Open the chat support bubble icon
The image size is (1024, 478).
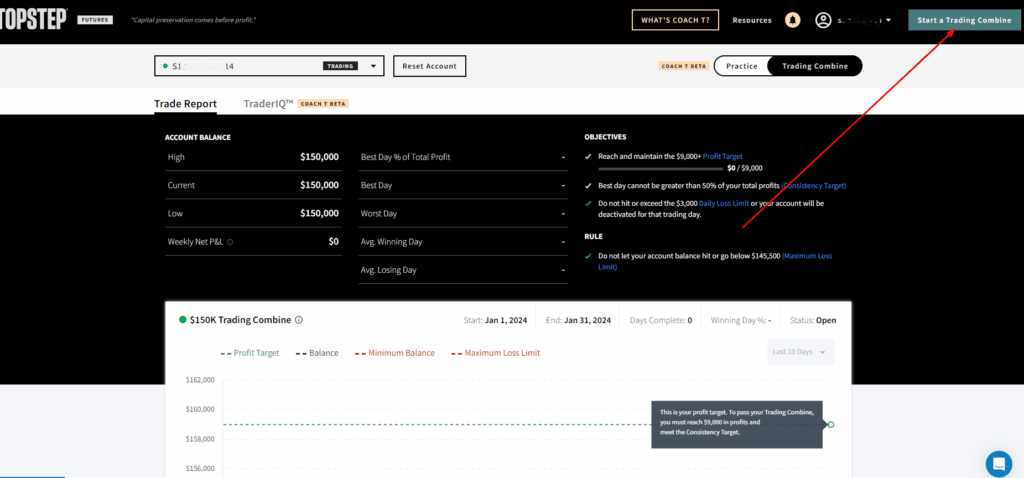tap(999, 464)
